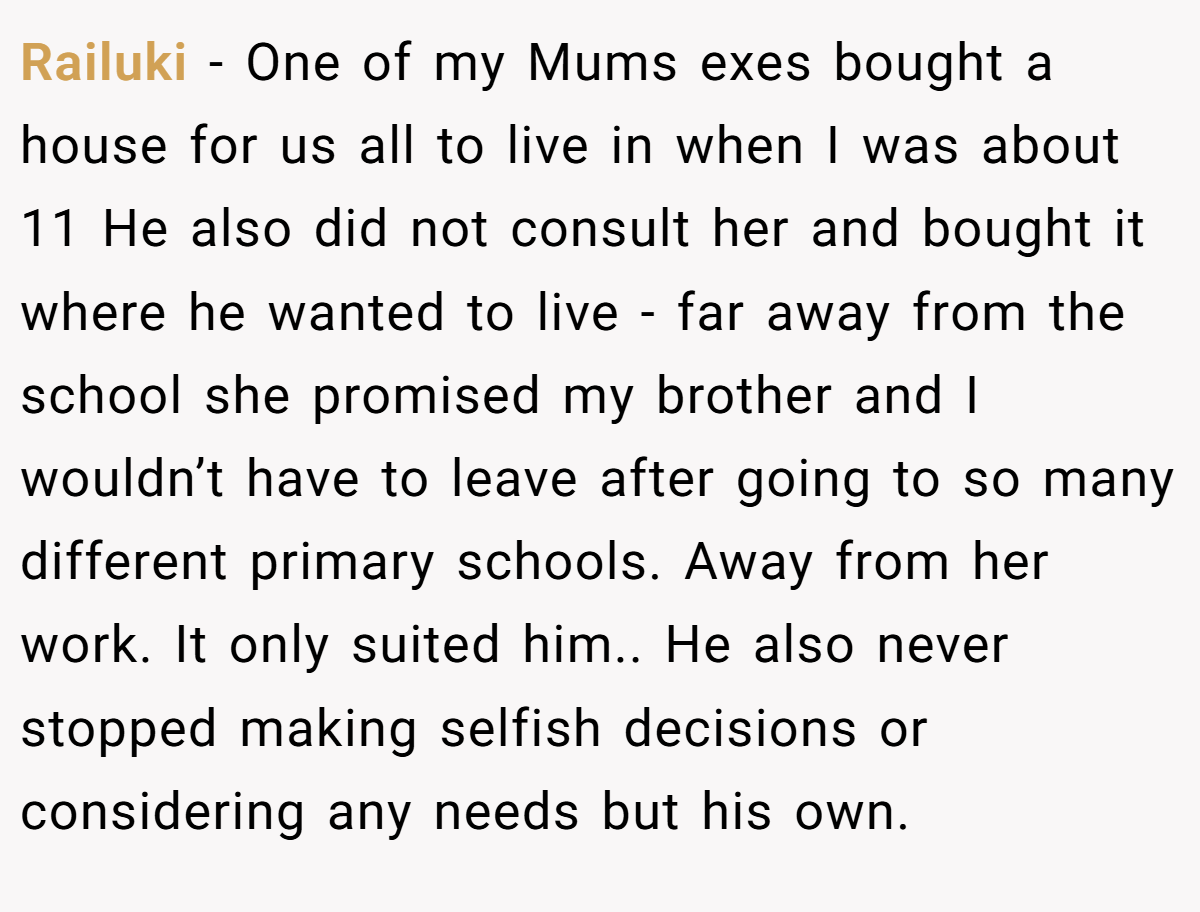Click the word "promised" in the comment
This screenshot has width=1200, height=912.
click(426, 399)
